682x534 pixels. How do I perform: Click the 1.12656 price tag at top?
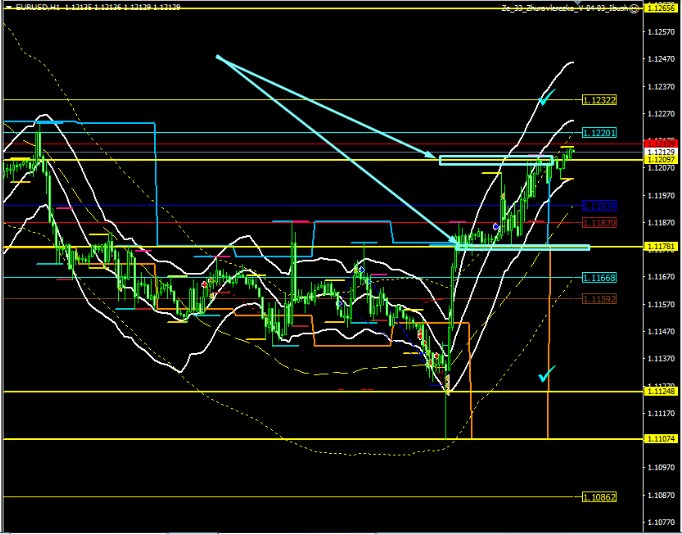click(660, 8)
